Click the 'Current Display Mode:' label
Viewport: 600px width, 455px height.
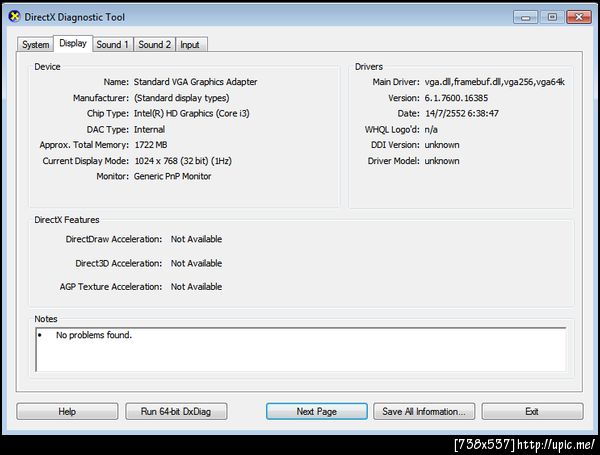click(x=86, y=161)
